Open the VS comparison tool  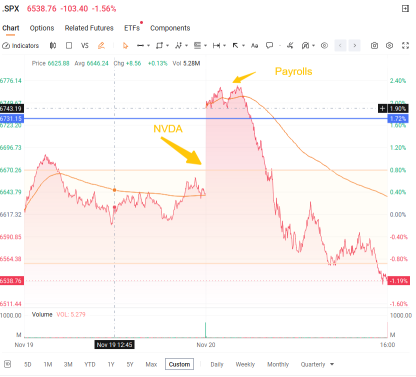pyautogui.click(x=85, y=46)
